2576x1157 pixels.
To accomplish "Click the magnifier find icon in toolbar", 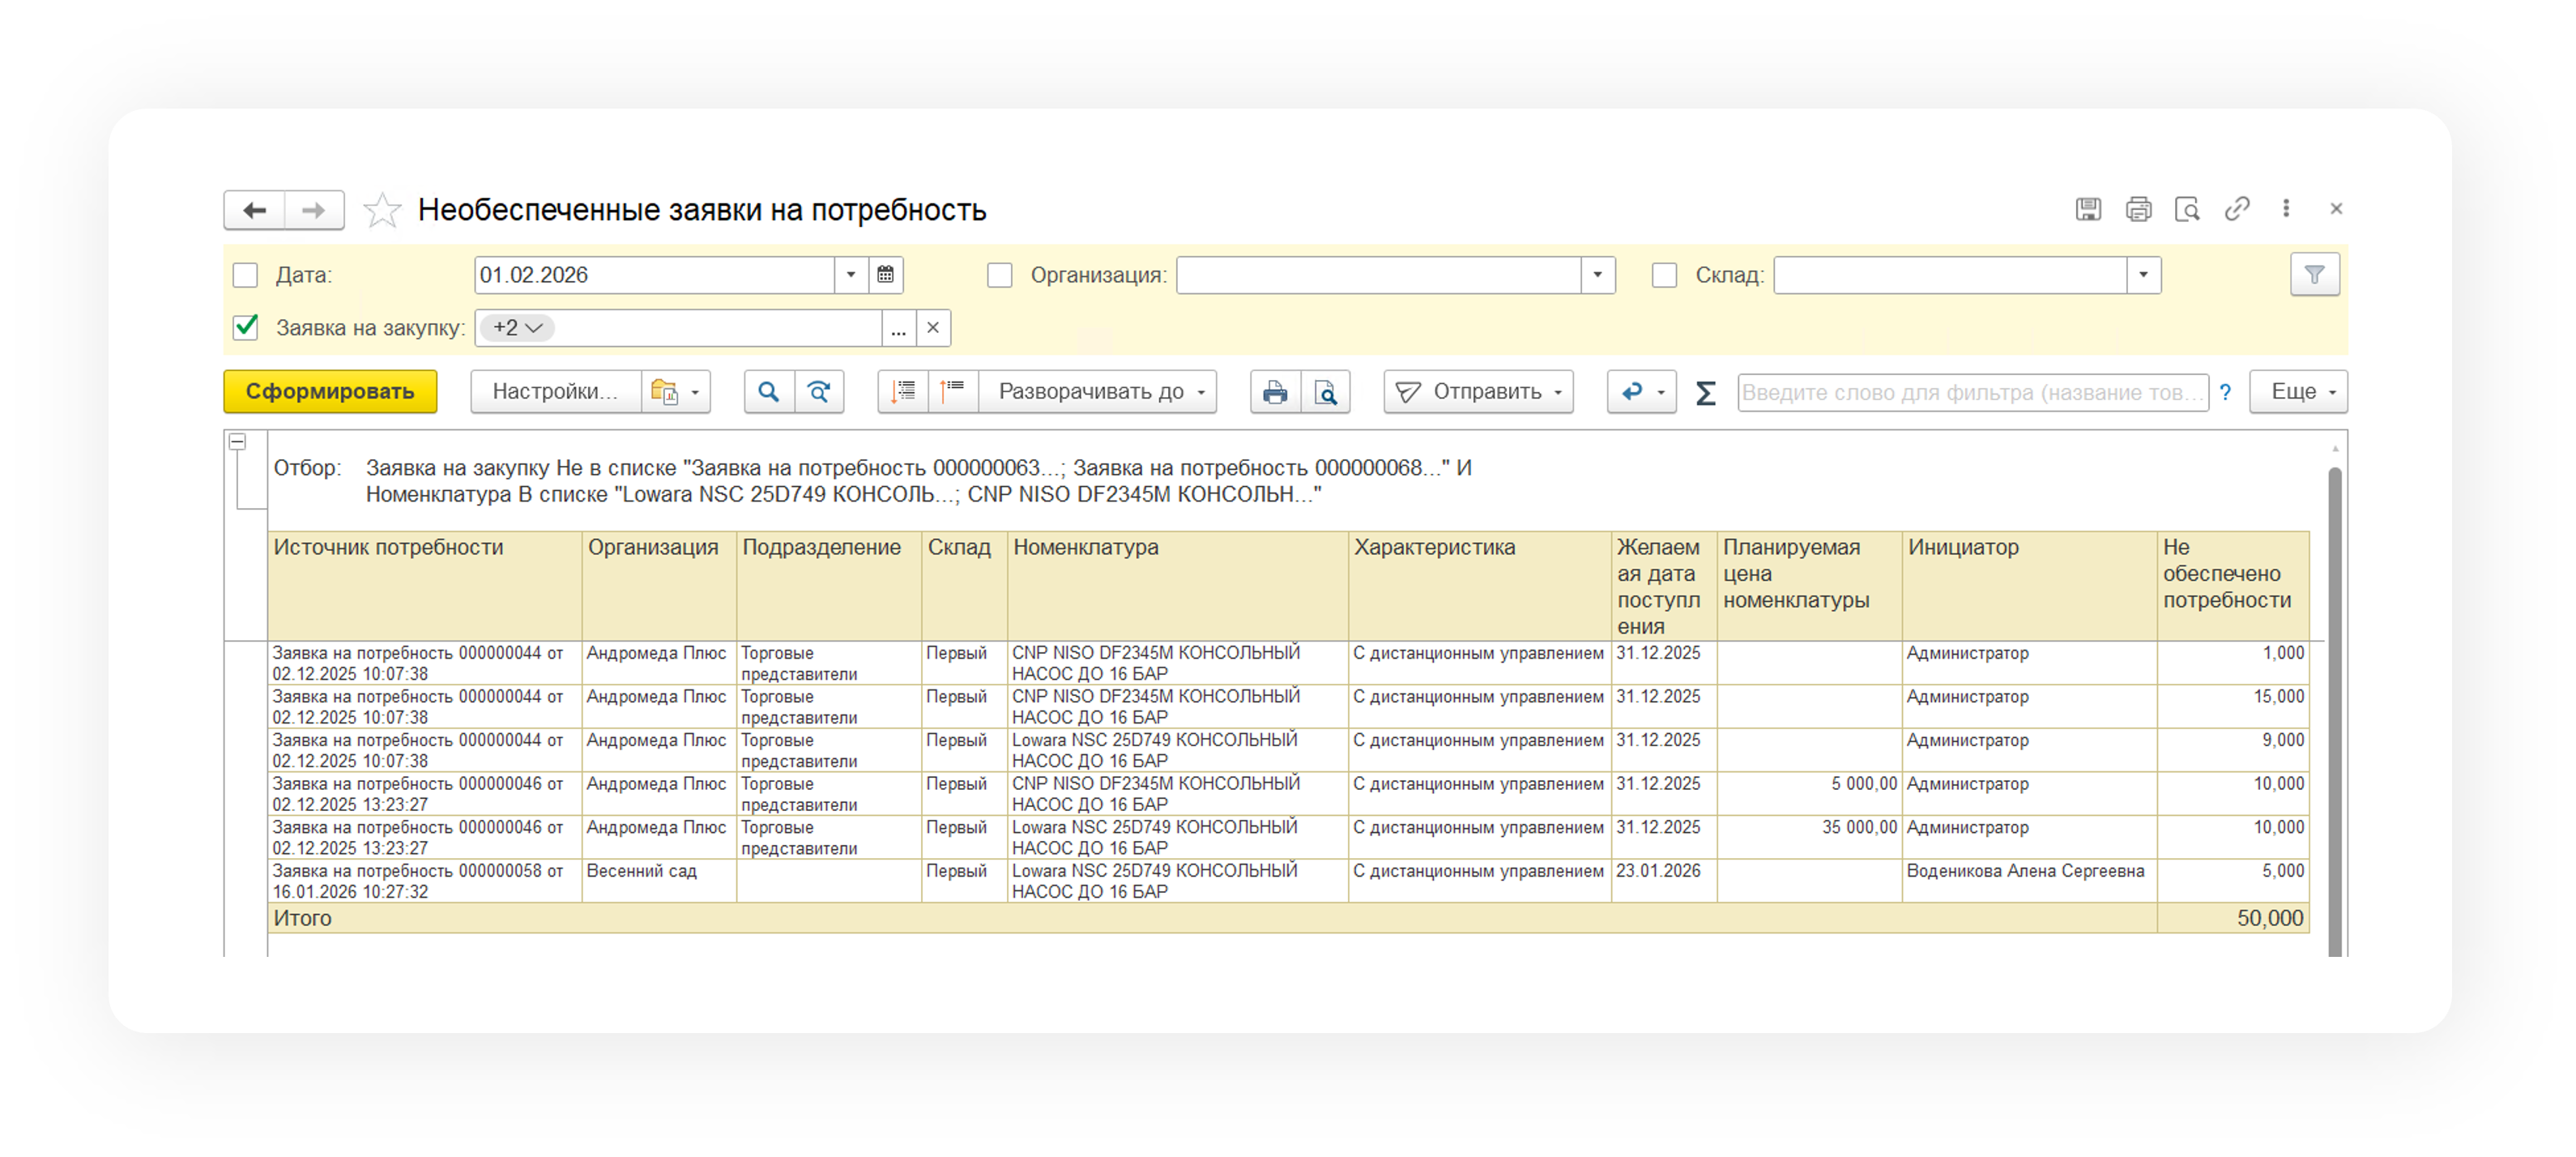I will (x=769, y=392).
